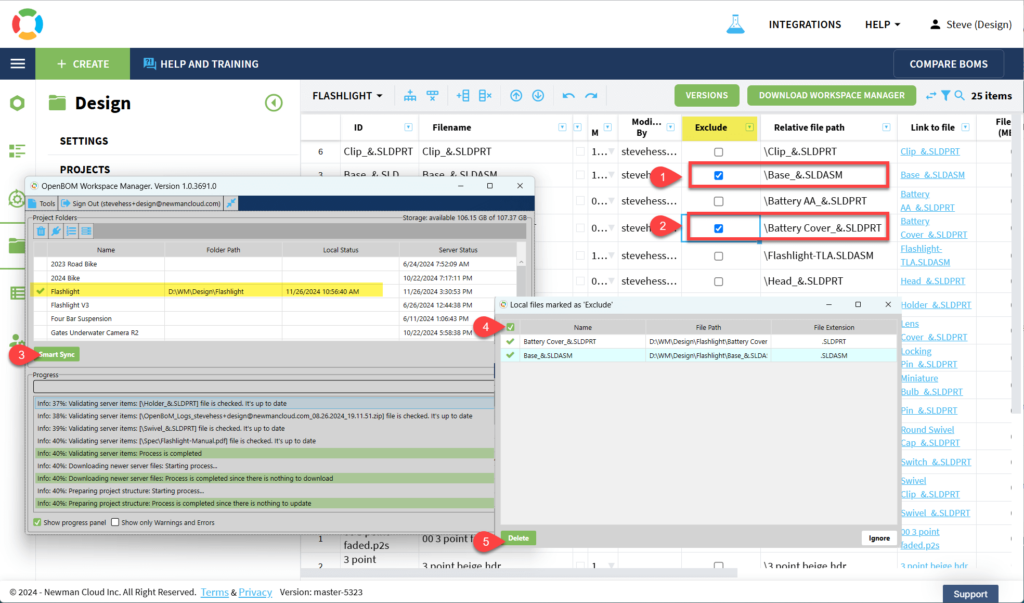Viewport: 1024px width, 603px height.
Task: Open the M column filter dropdown
Action: 607,127
